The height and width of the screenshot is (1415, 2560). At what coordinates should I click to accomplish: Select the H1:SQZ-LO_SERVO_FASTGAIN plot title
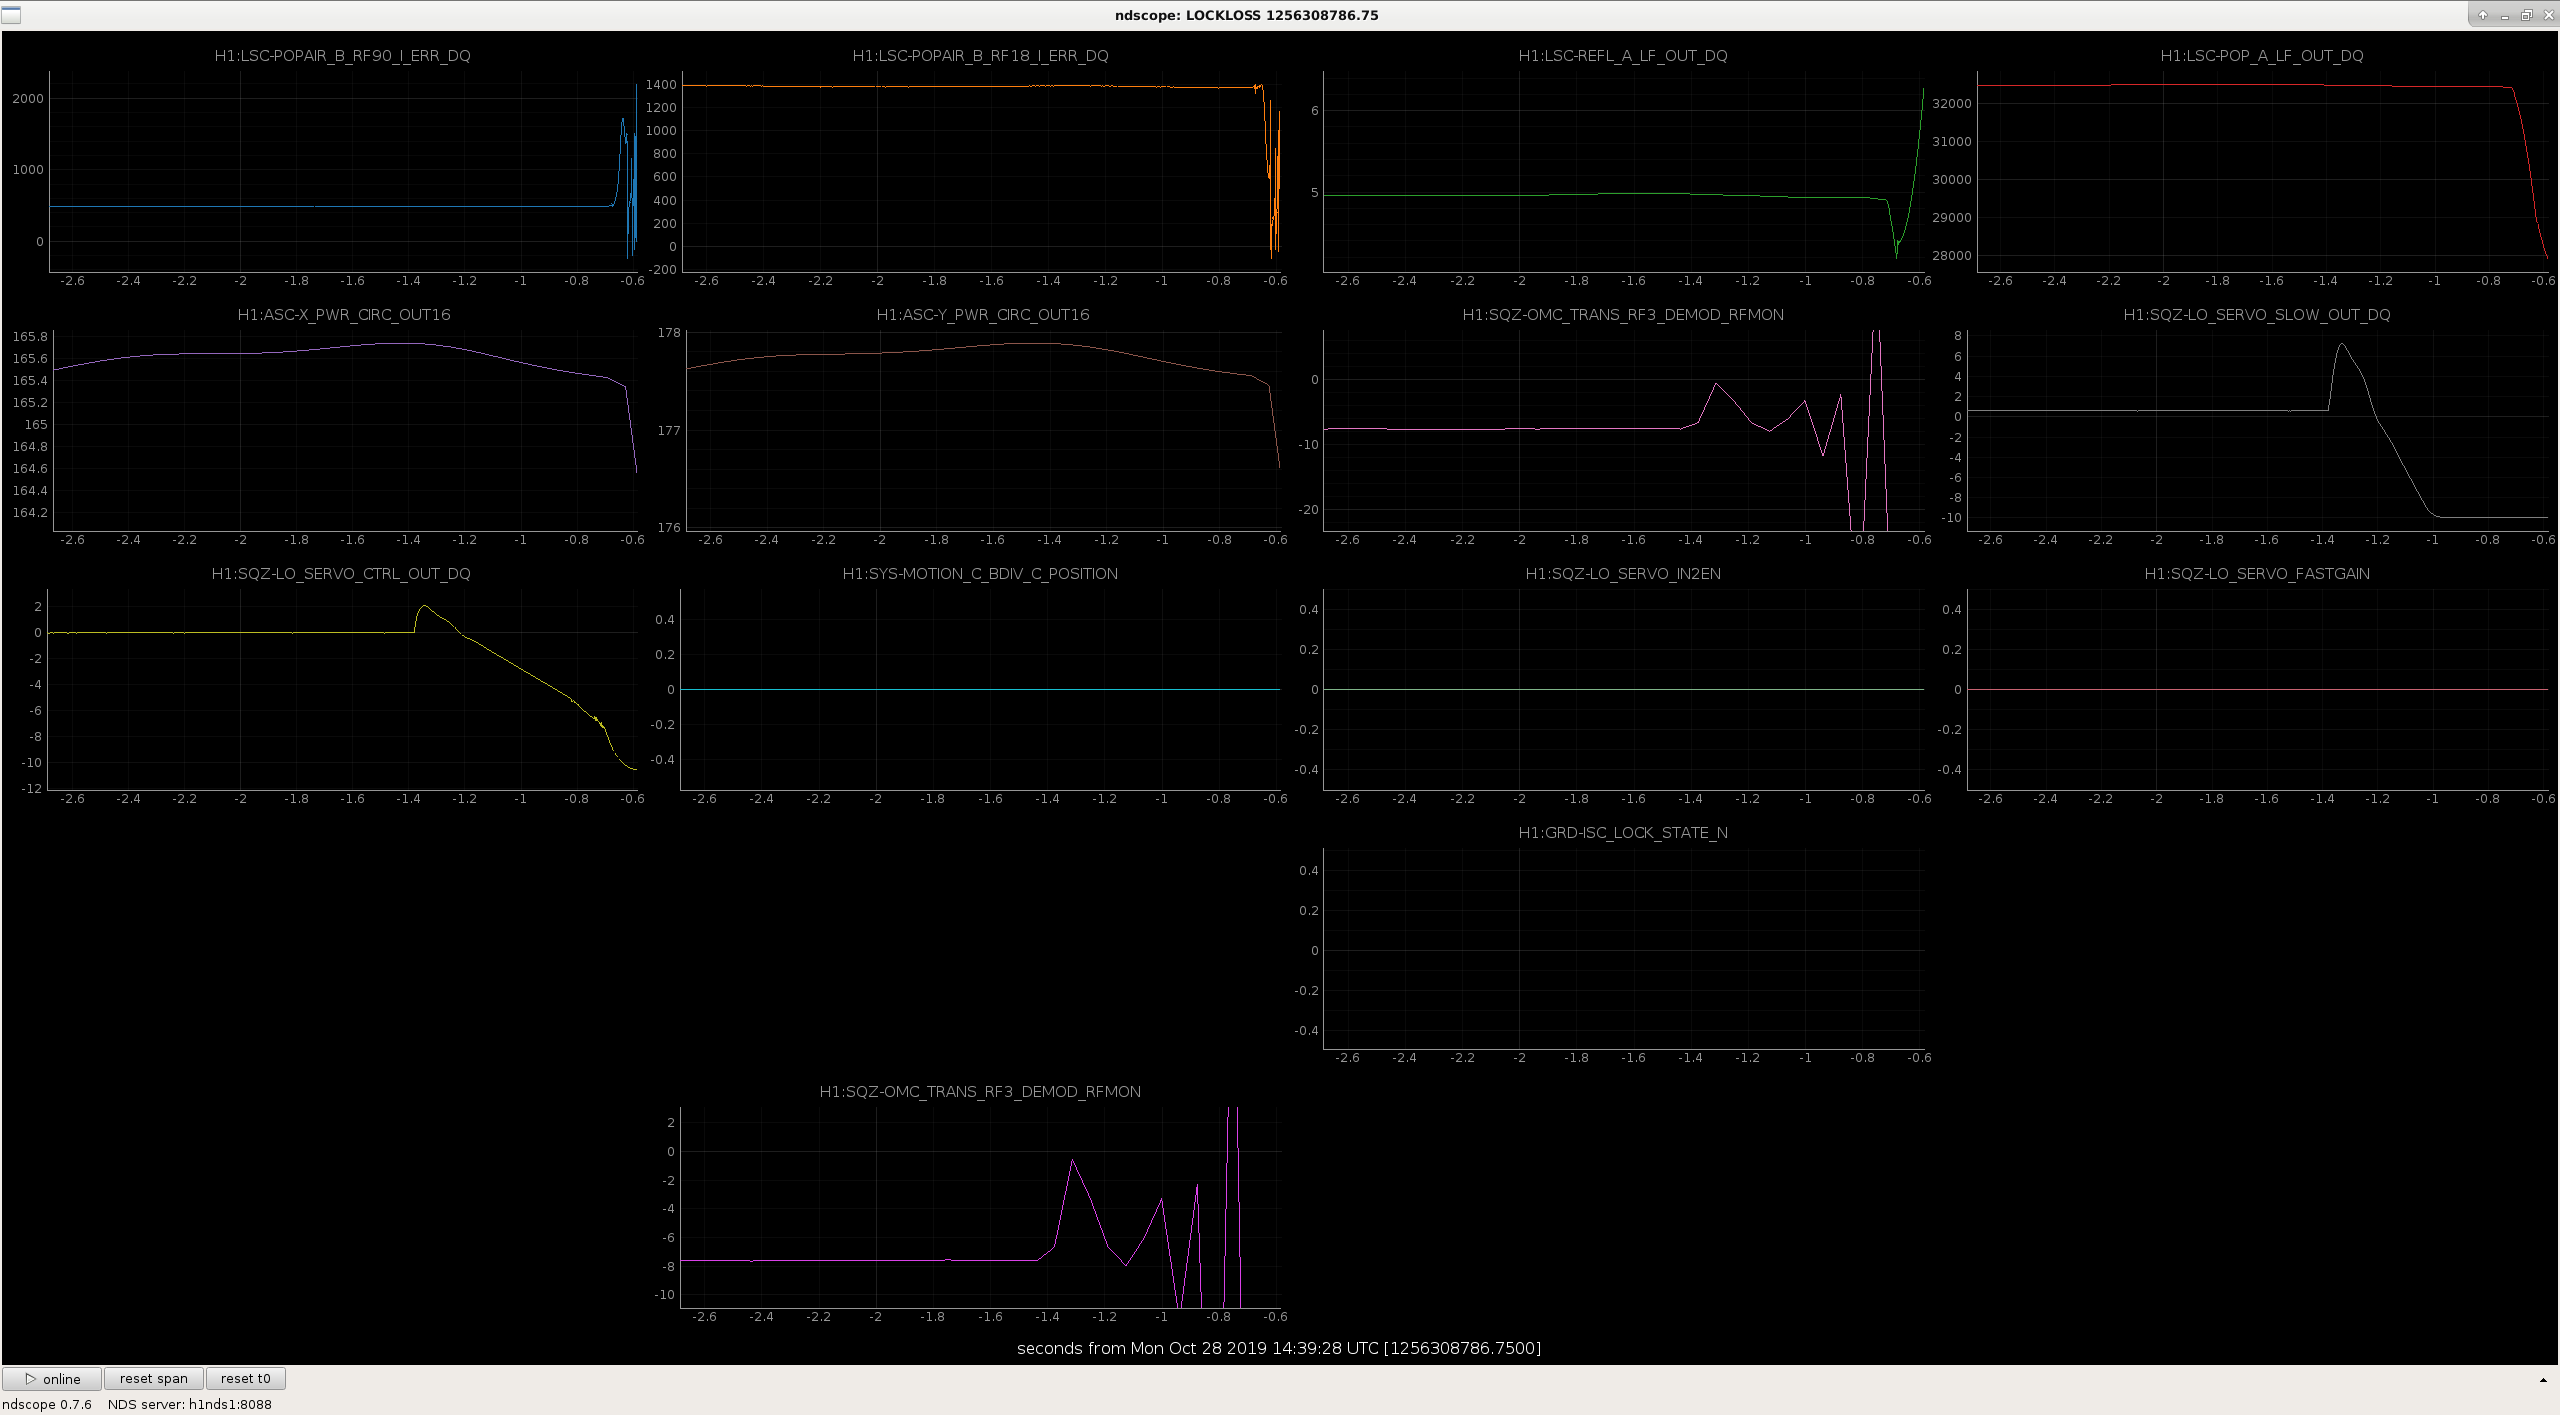[2257, 574]
